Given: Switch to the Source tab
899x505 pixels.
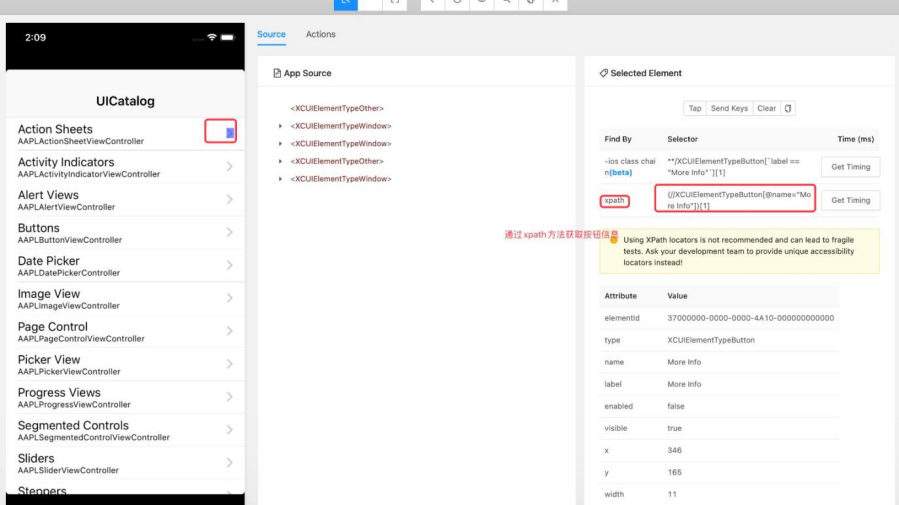Looking at the screenshot, I should point(271,34).
